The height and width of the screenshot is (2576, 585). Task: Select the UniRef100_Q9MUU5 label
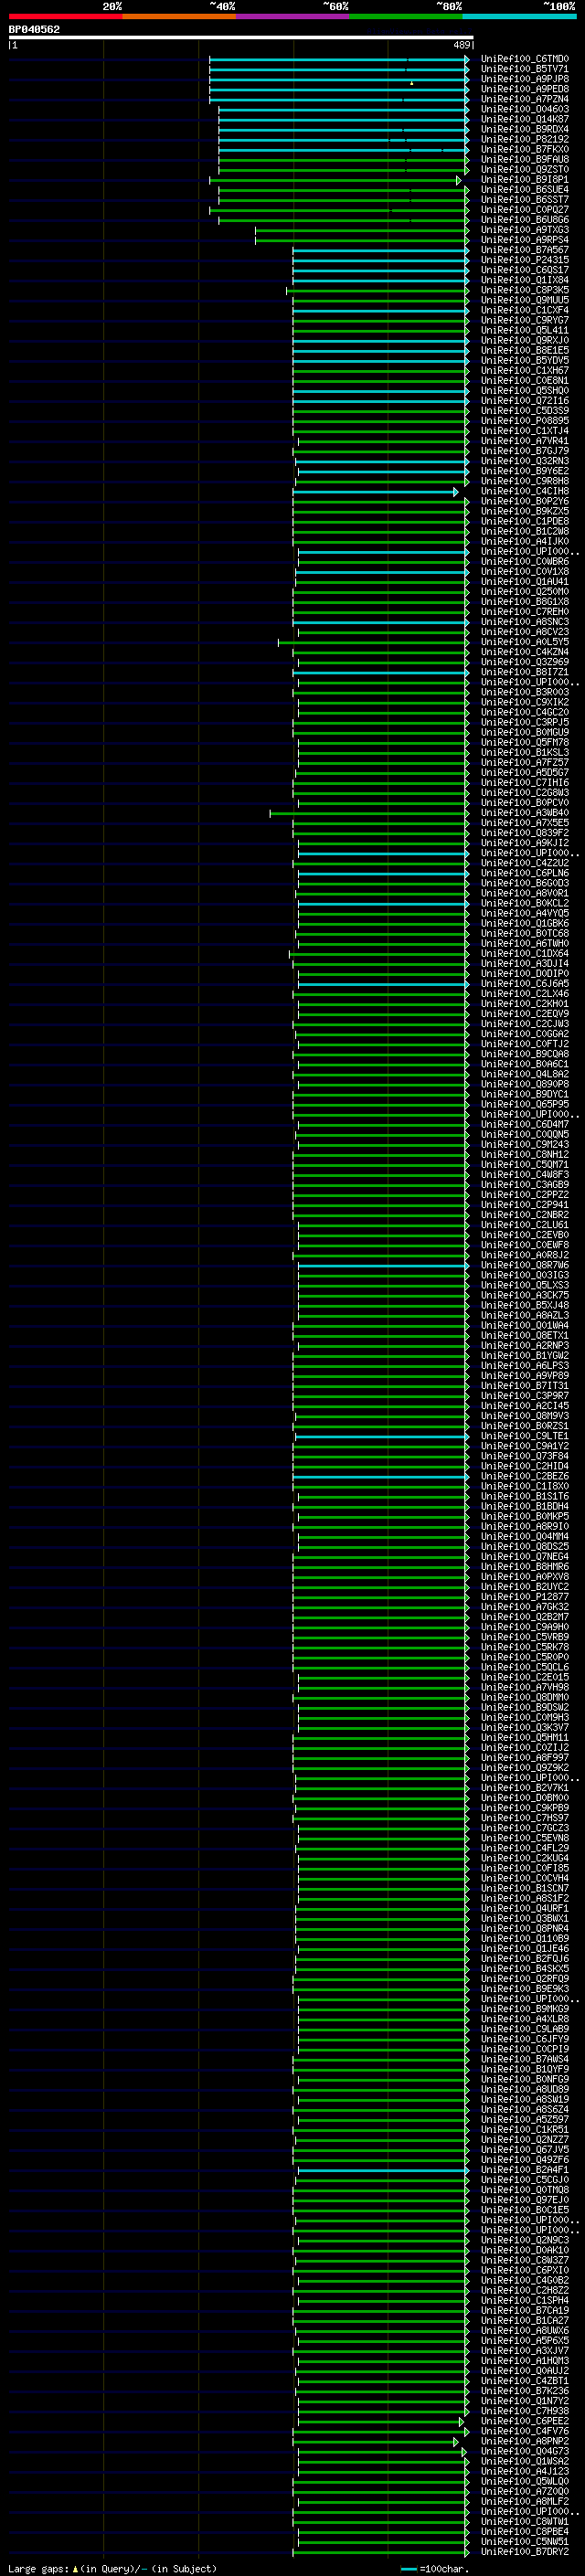click(524, 300)
